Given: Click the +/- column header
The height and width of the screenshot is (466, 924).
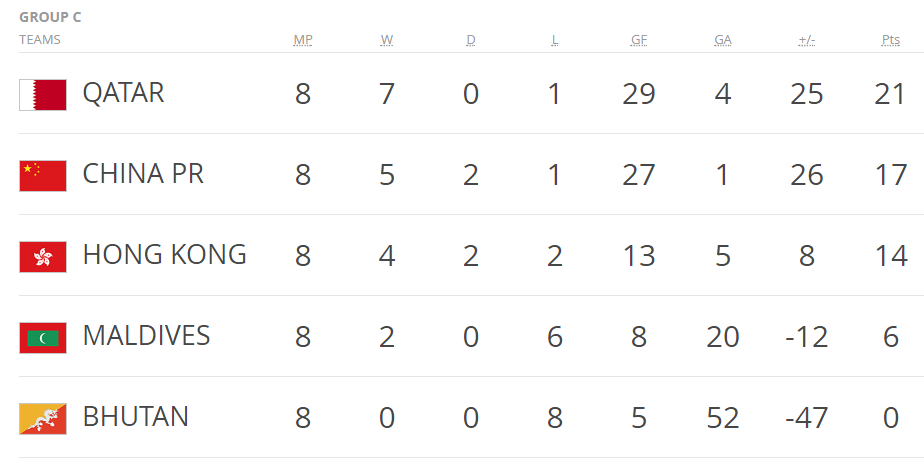Looking at the screenshot, I should [807, 40].
